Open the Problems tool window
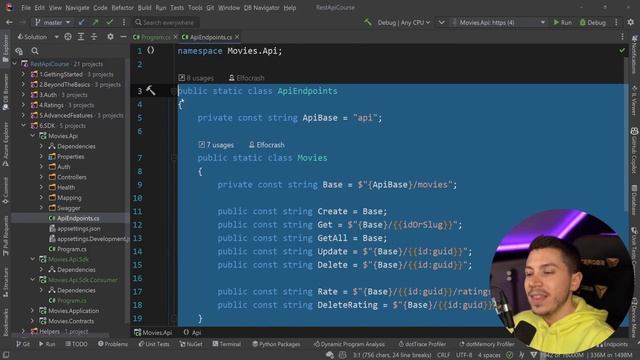Image resolution: width=640 pixels, height=360 pixels. [x=113, y=344]
